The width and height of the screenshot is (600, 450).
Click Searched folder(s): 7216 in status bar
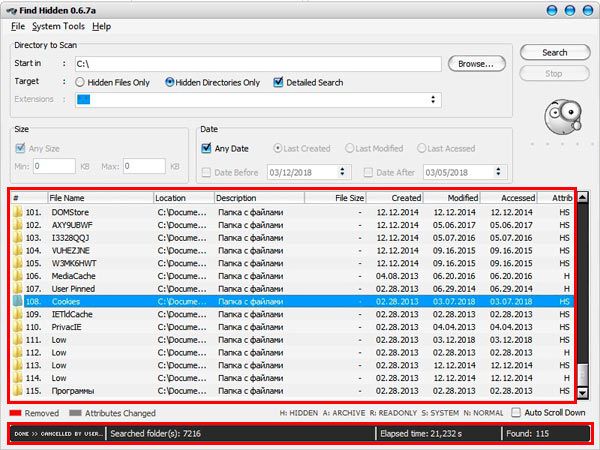(x=155, y=433)
